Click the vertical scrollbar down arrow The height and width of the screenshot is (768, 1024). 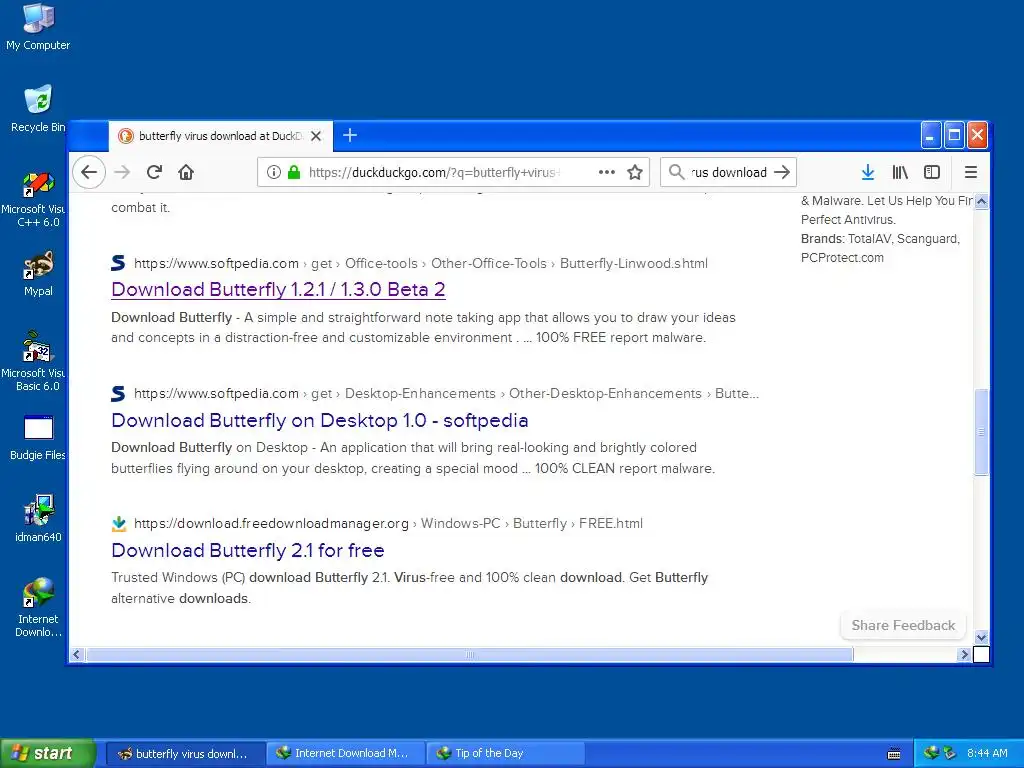(982, 637)
